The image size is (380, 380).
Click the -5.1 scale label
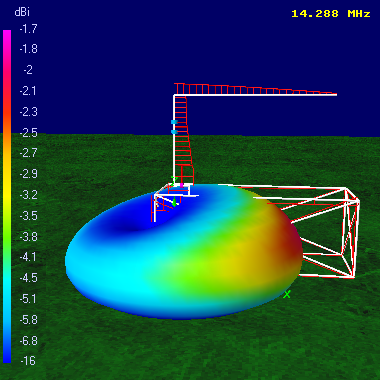point(28,299)
